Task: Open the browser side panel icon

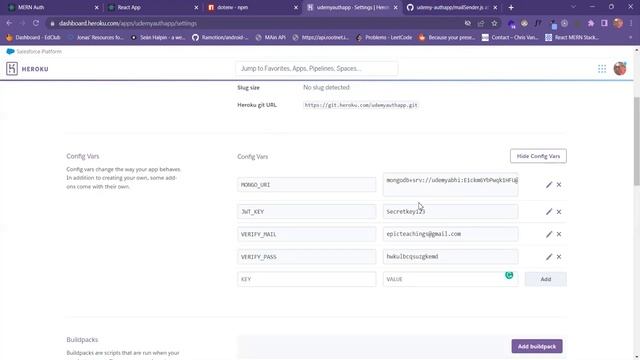Action: click(604, 23)
